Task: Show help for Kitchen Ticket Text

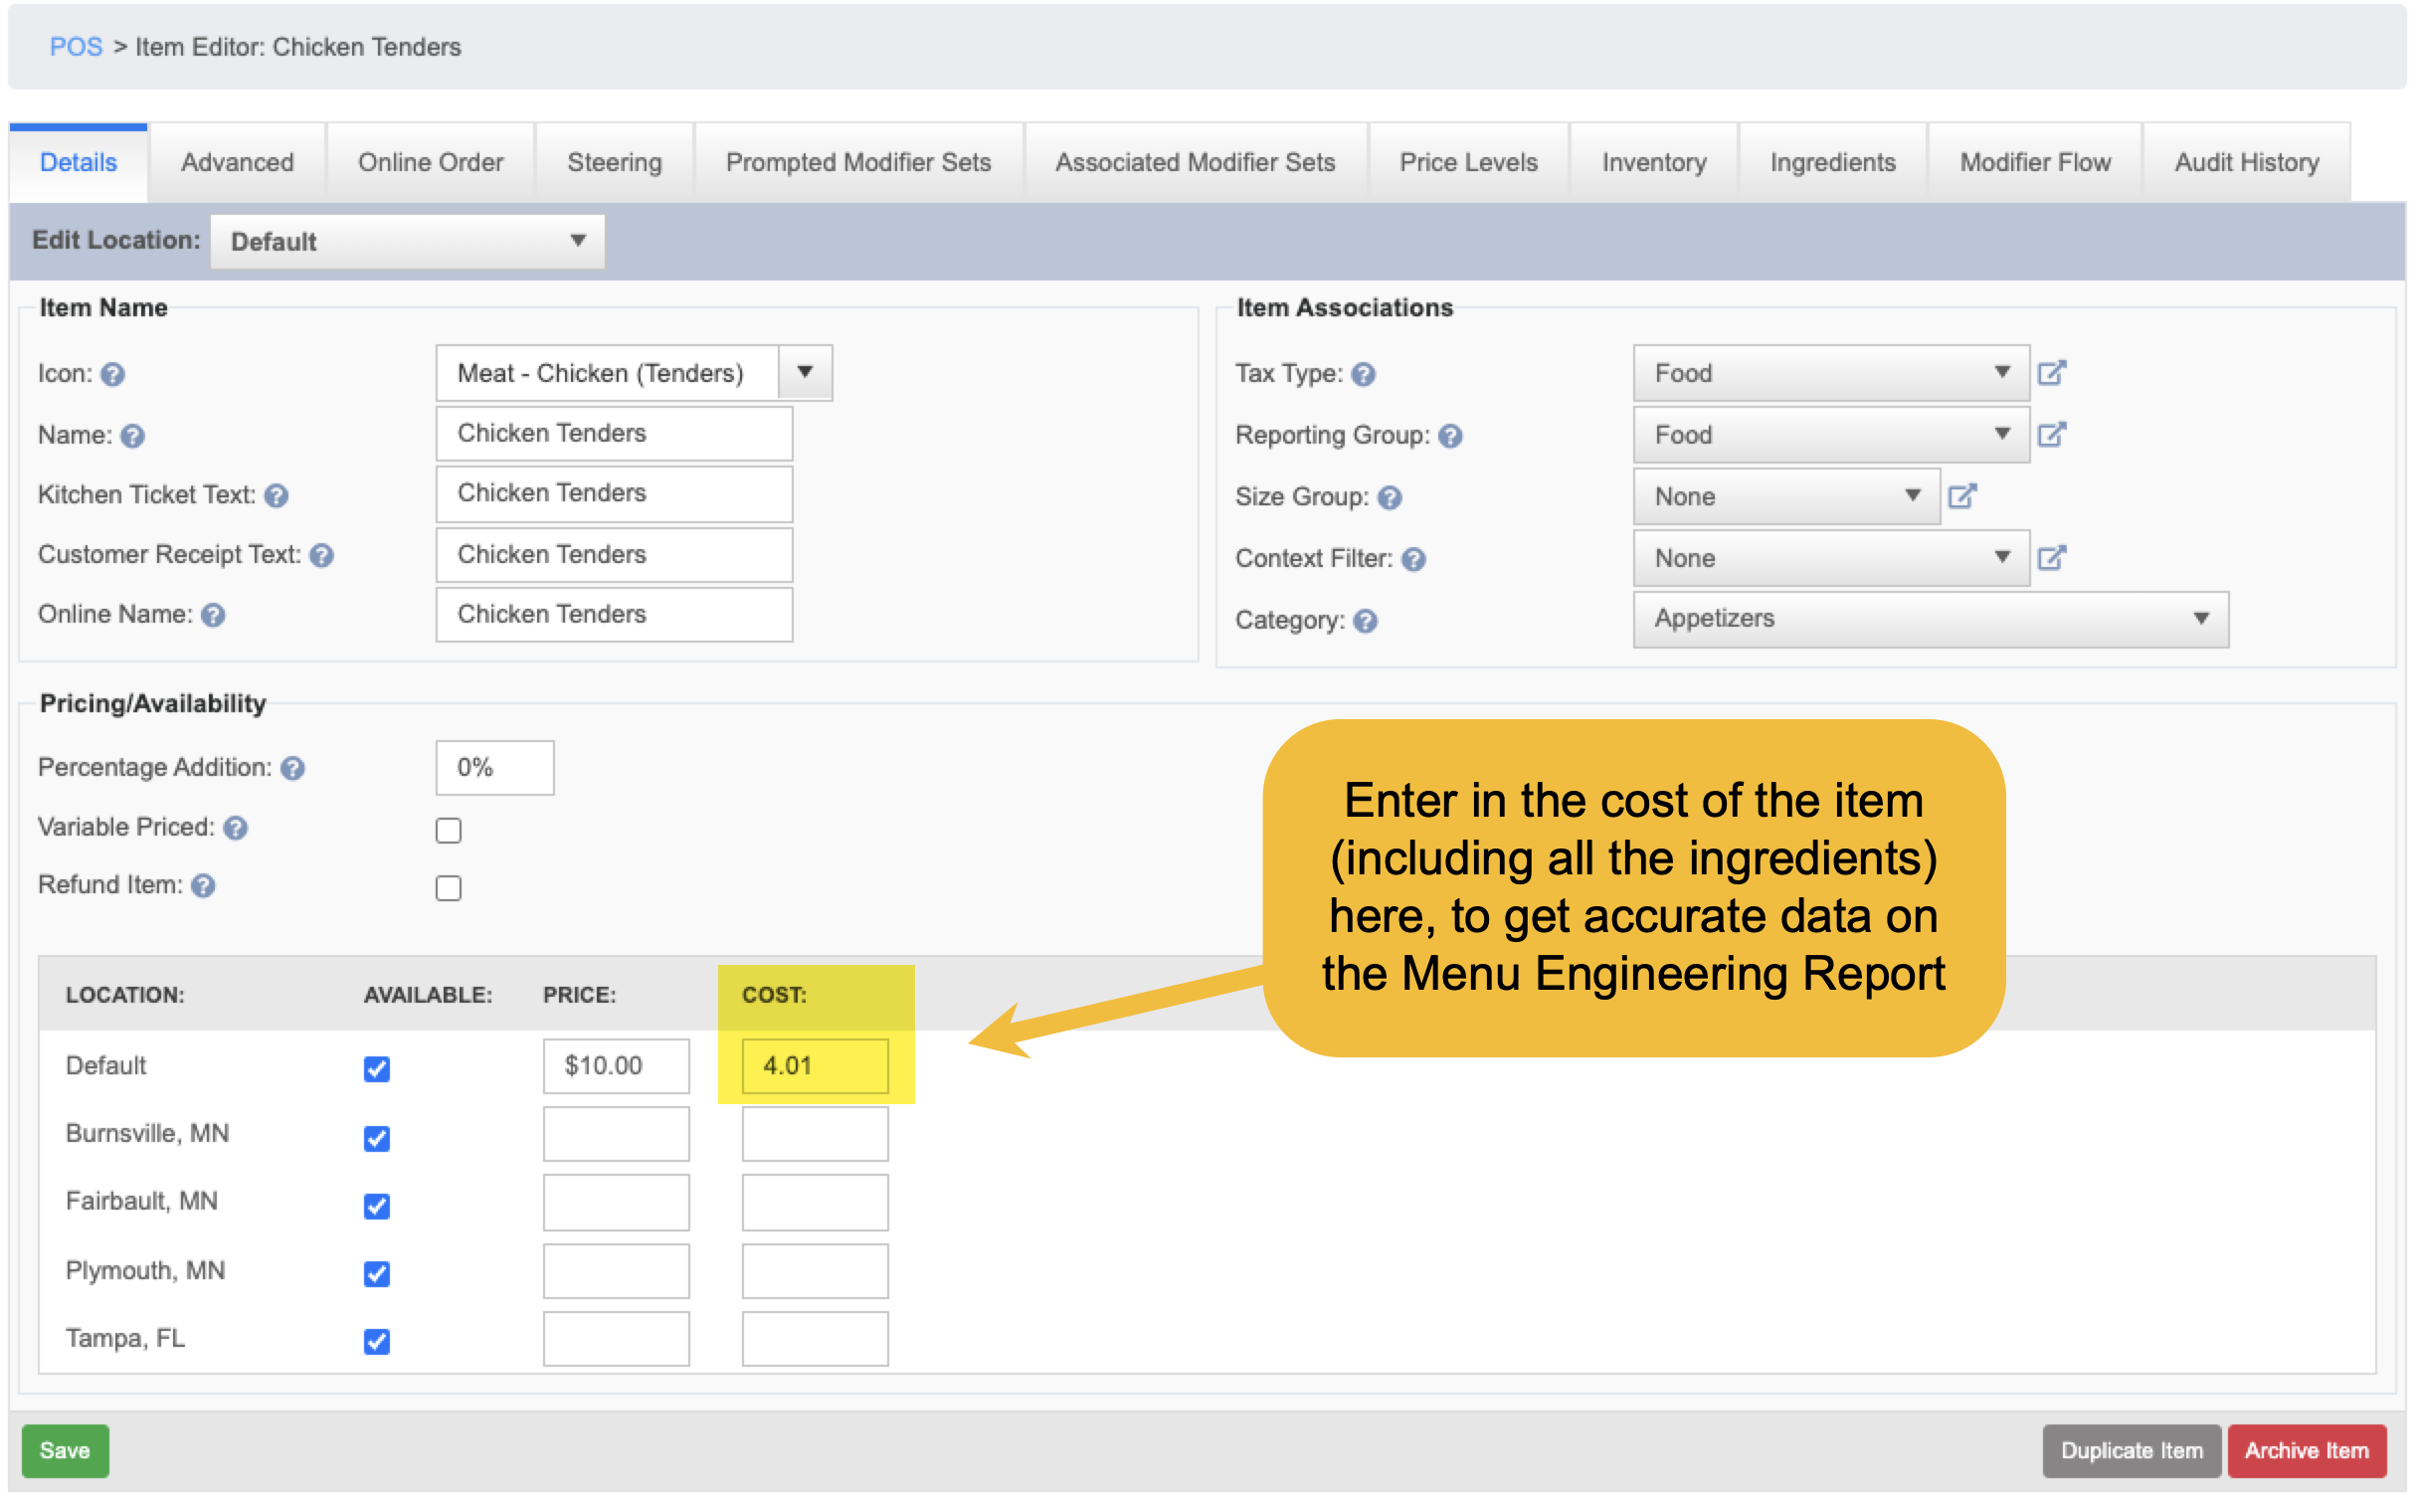Action: (x=277, y=496)
